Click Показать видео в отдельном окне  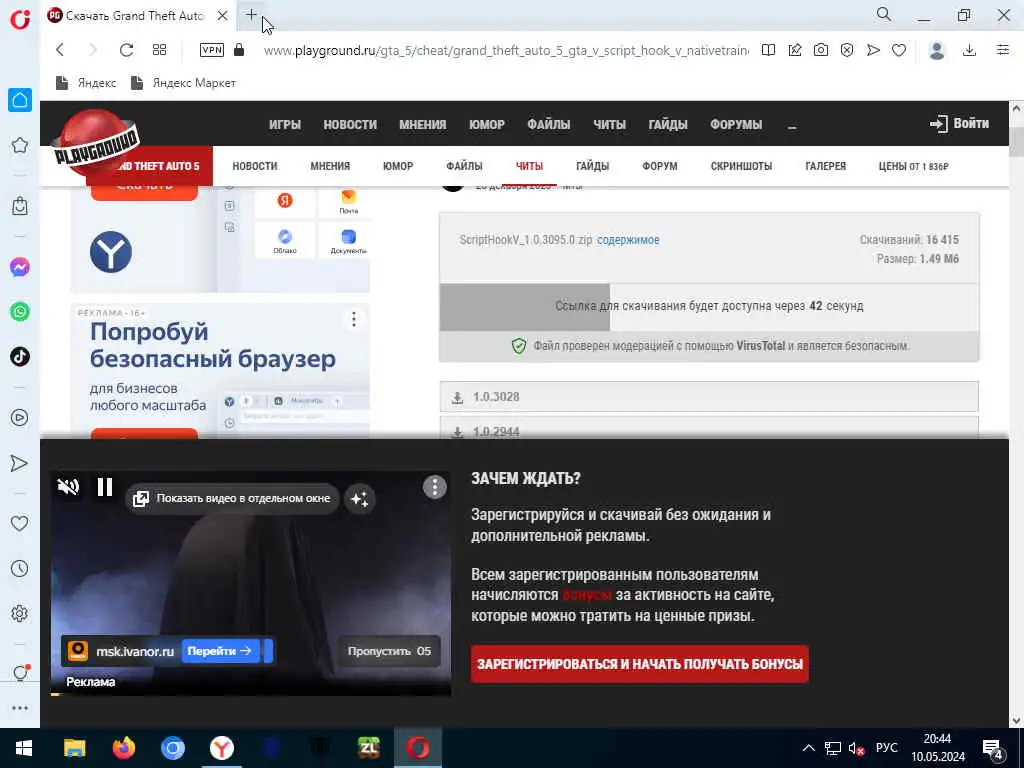point(232,499)
